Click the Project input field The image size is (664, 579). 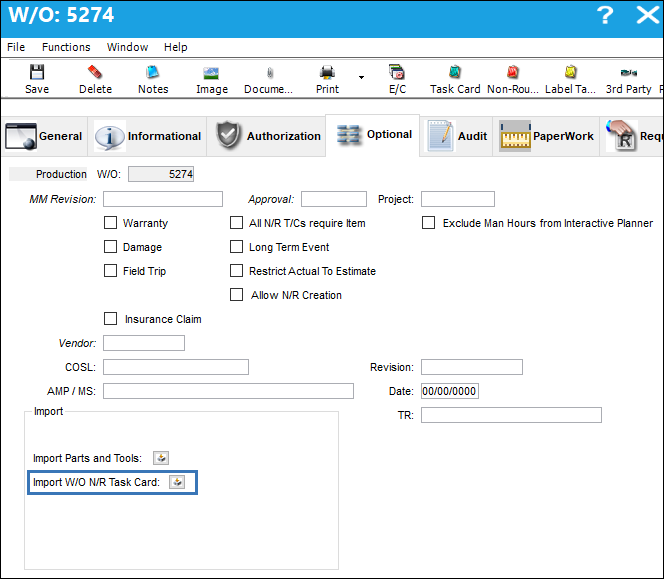[x=458, y=199]
